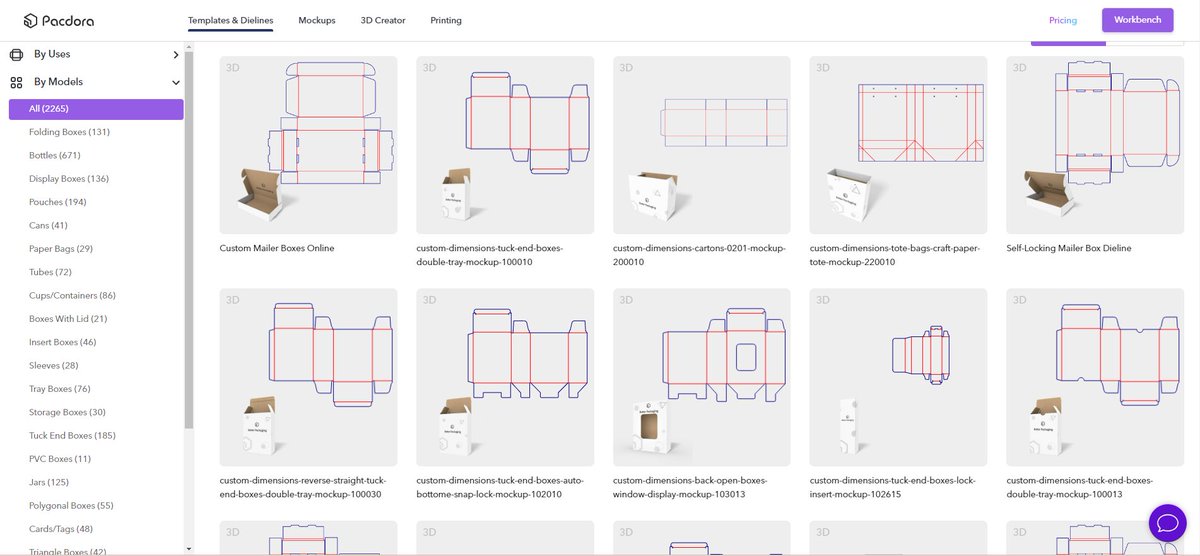
Task: Open the 3D Creator menu item
Action: tap(383, 20)
